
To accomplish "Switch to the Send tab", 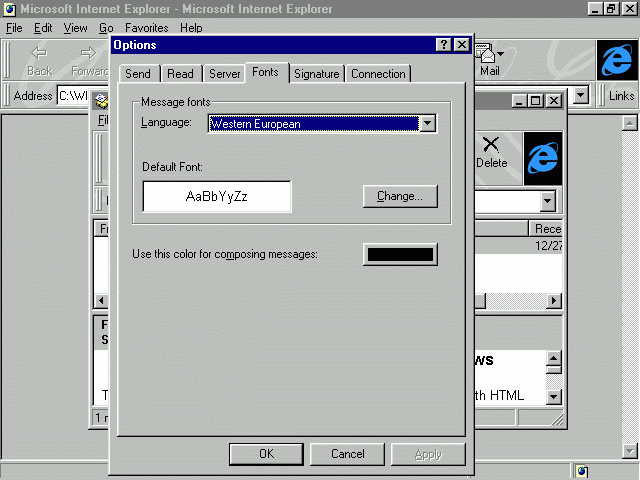I will click(x=138, y=74).
